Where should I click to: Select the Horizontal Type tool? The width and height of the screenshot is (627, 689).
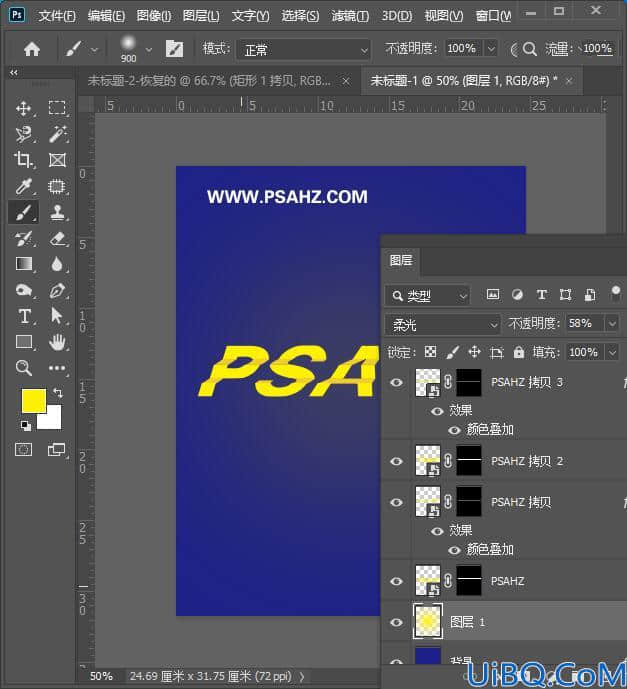click(24, 316)
